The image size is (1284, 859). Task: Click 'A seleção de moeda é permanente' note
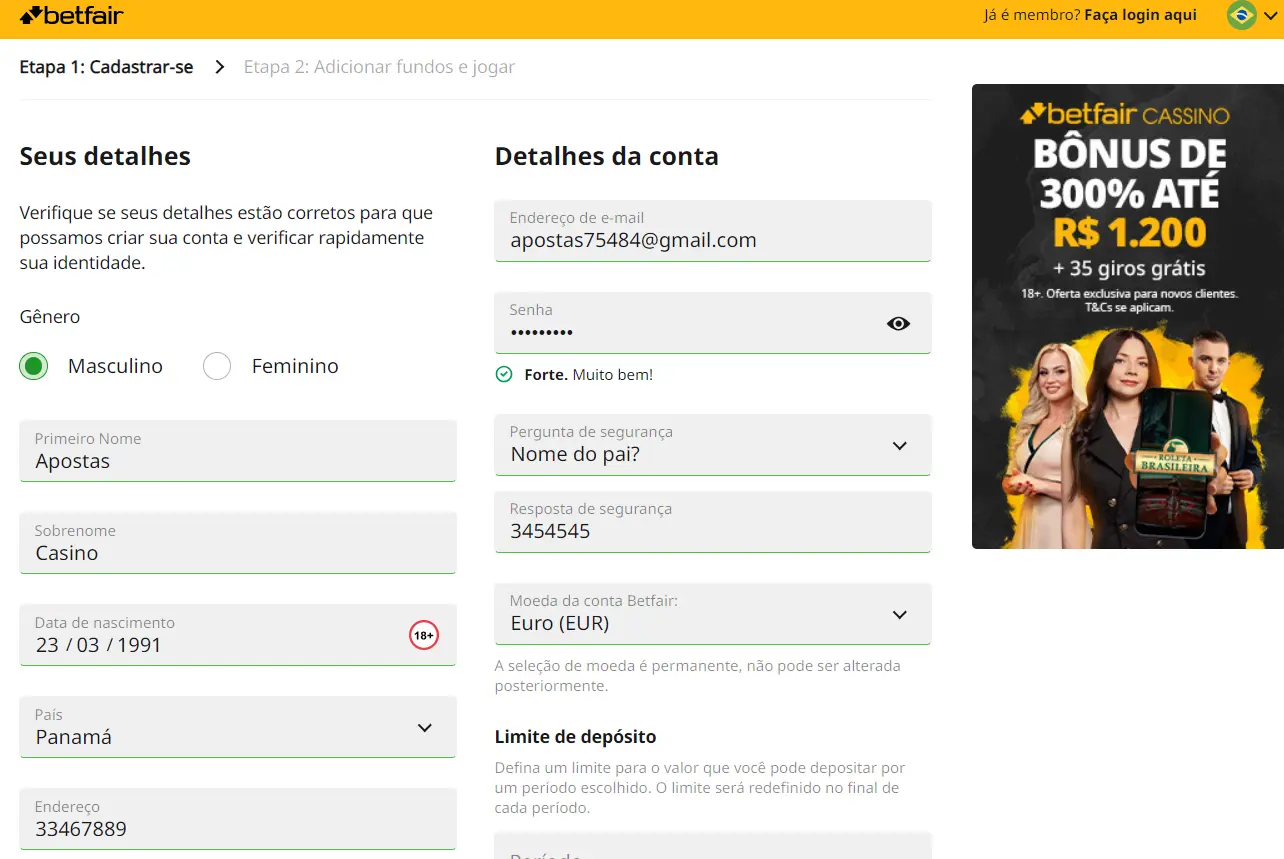(698, 676)
